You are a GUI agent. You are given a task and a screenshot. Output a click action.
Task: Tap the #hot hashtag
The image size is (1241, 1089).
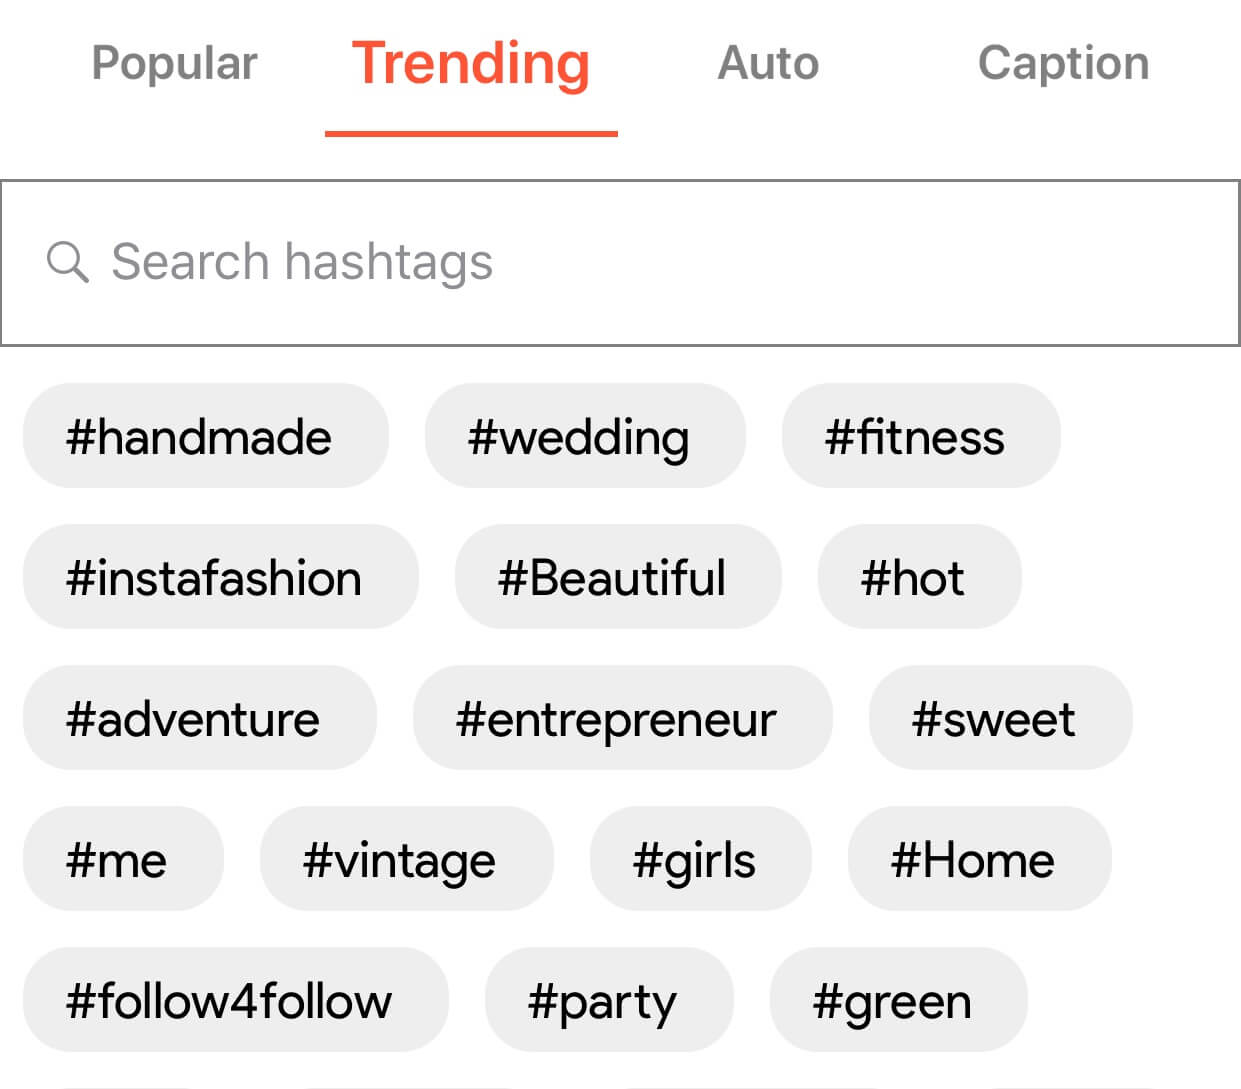(919, 577)
